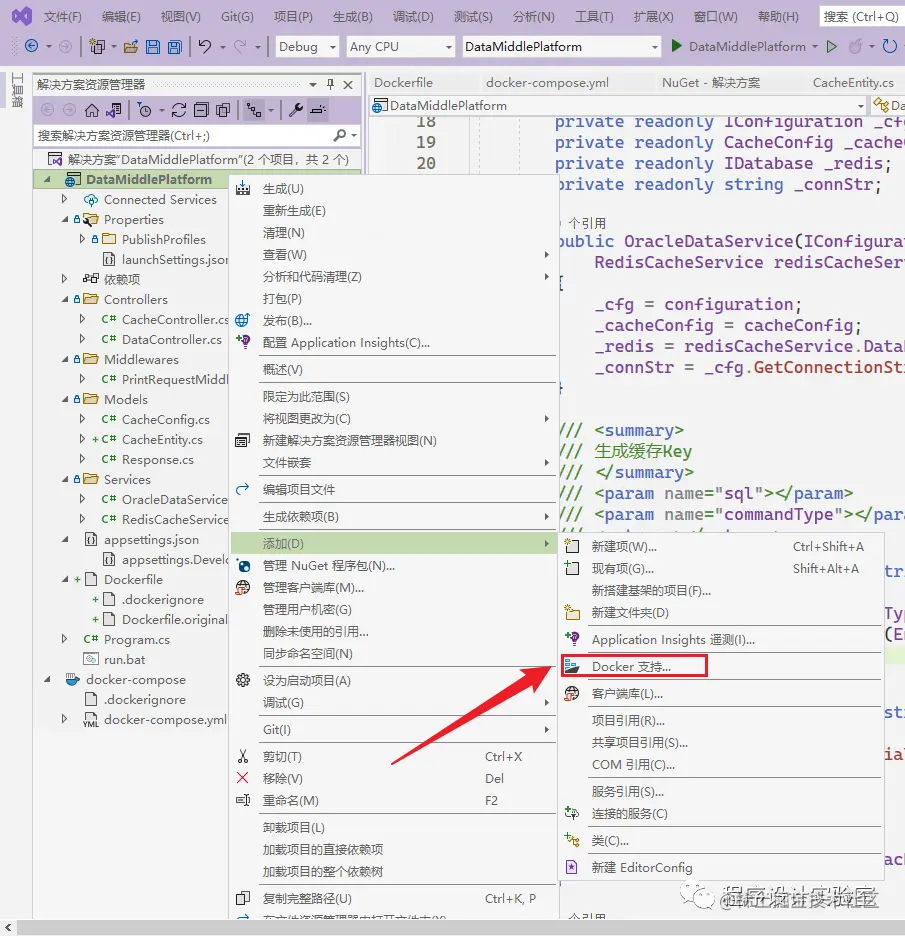Start debugging with green play DataMiddlePlatform
The height and width of the screenshot is (936, 905).
pyautogui.click(x=738, y=46)
